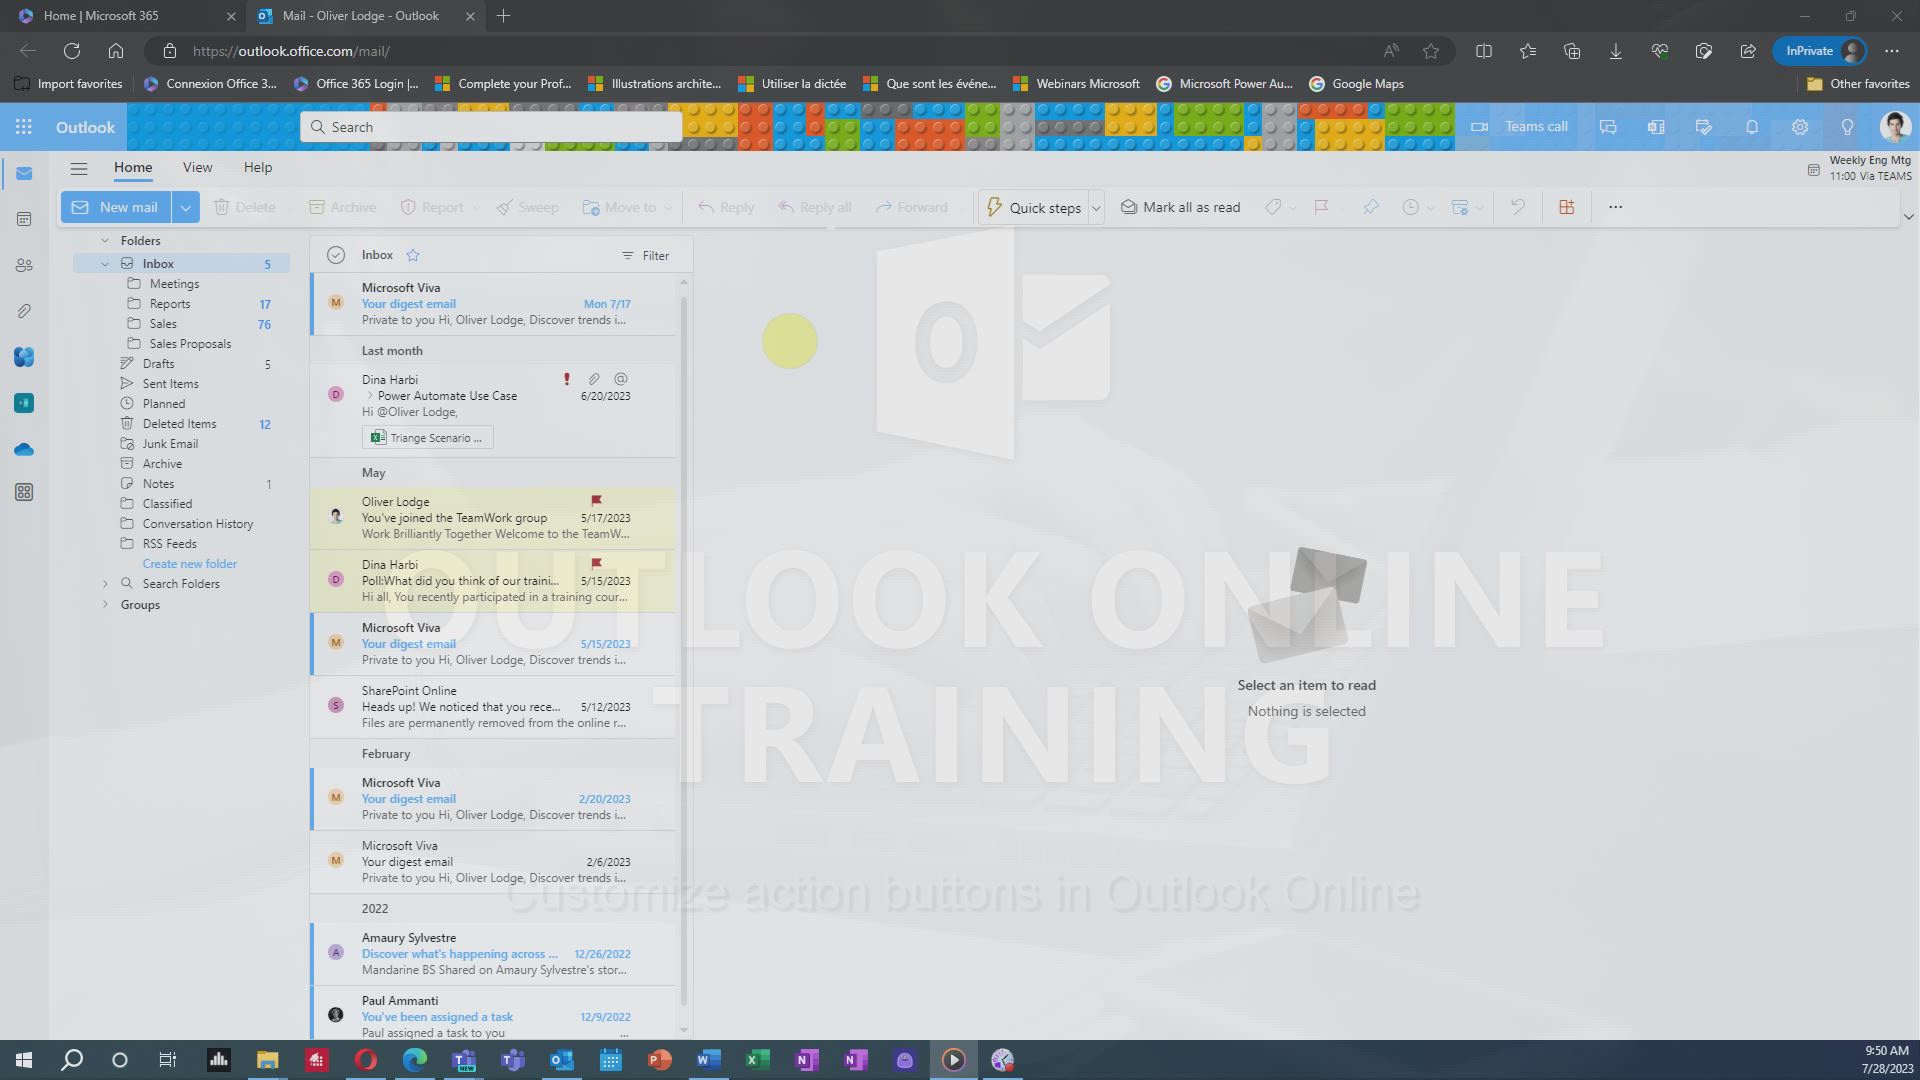Click the hamburger menu to toggle navigation pane

click(79, 168)
